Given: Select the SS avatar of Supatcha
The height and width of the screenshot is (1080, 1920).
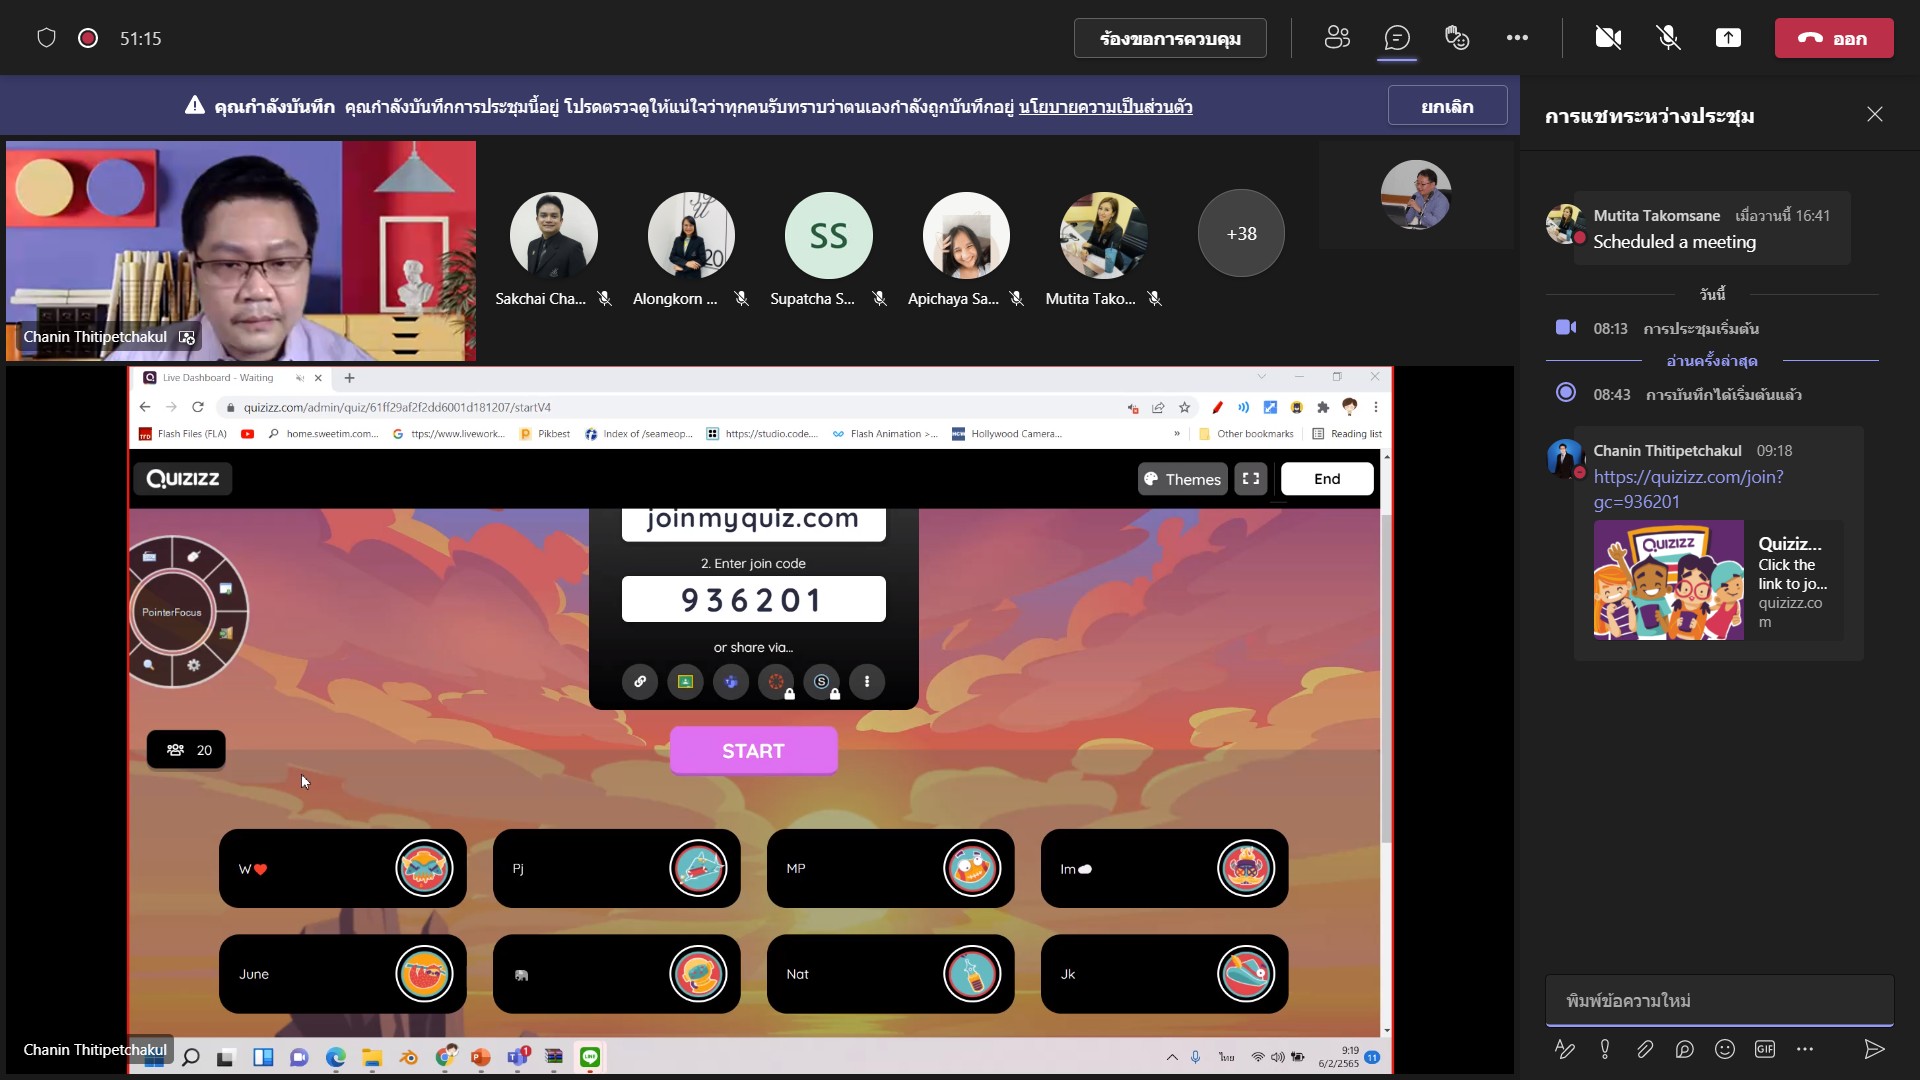Looking at the screenshot, I should (x=828, y=235).
